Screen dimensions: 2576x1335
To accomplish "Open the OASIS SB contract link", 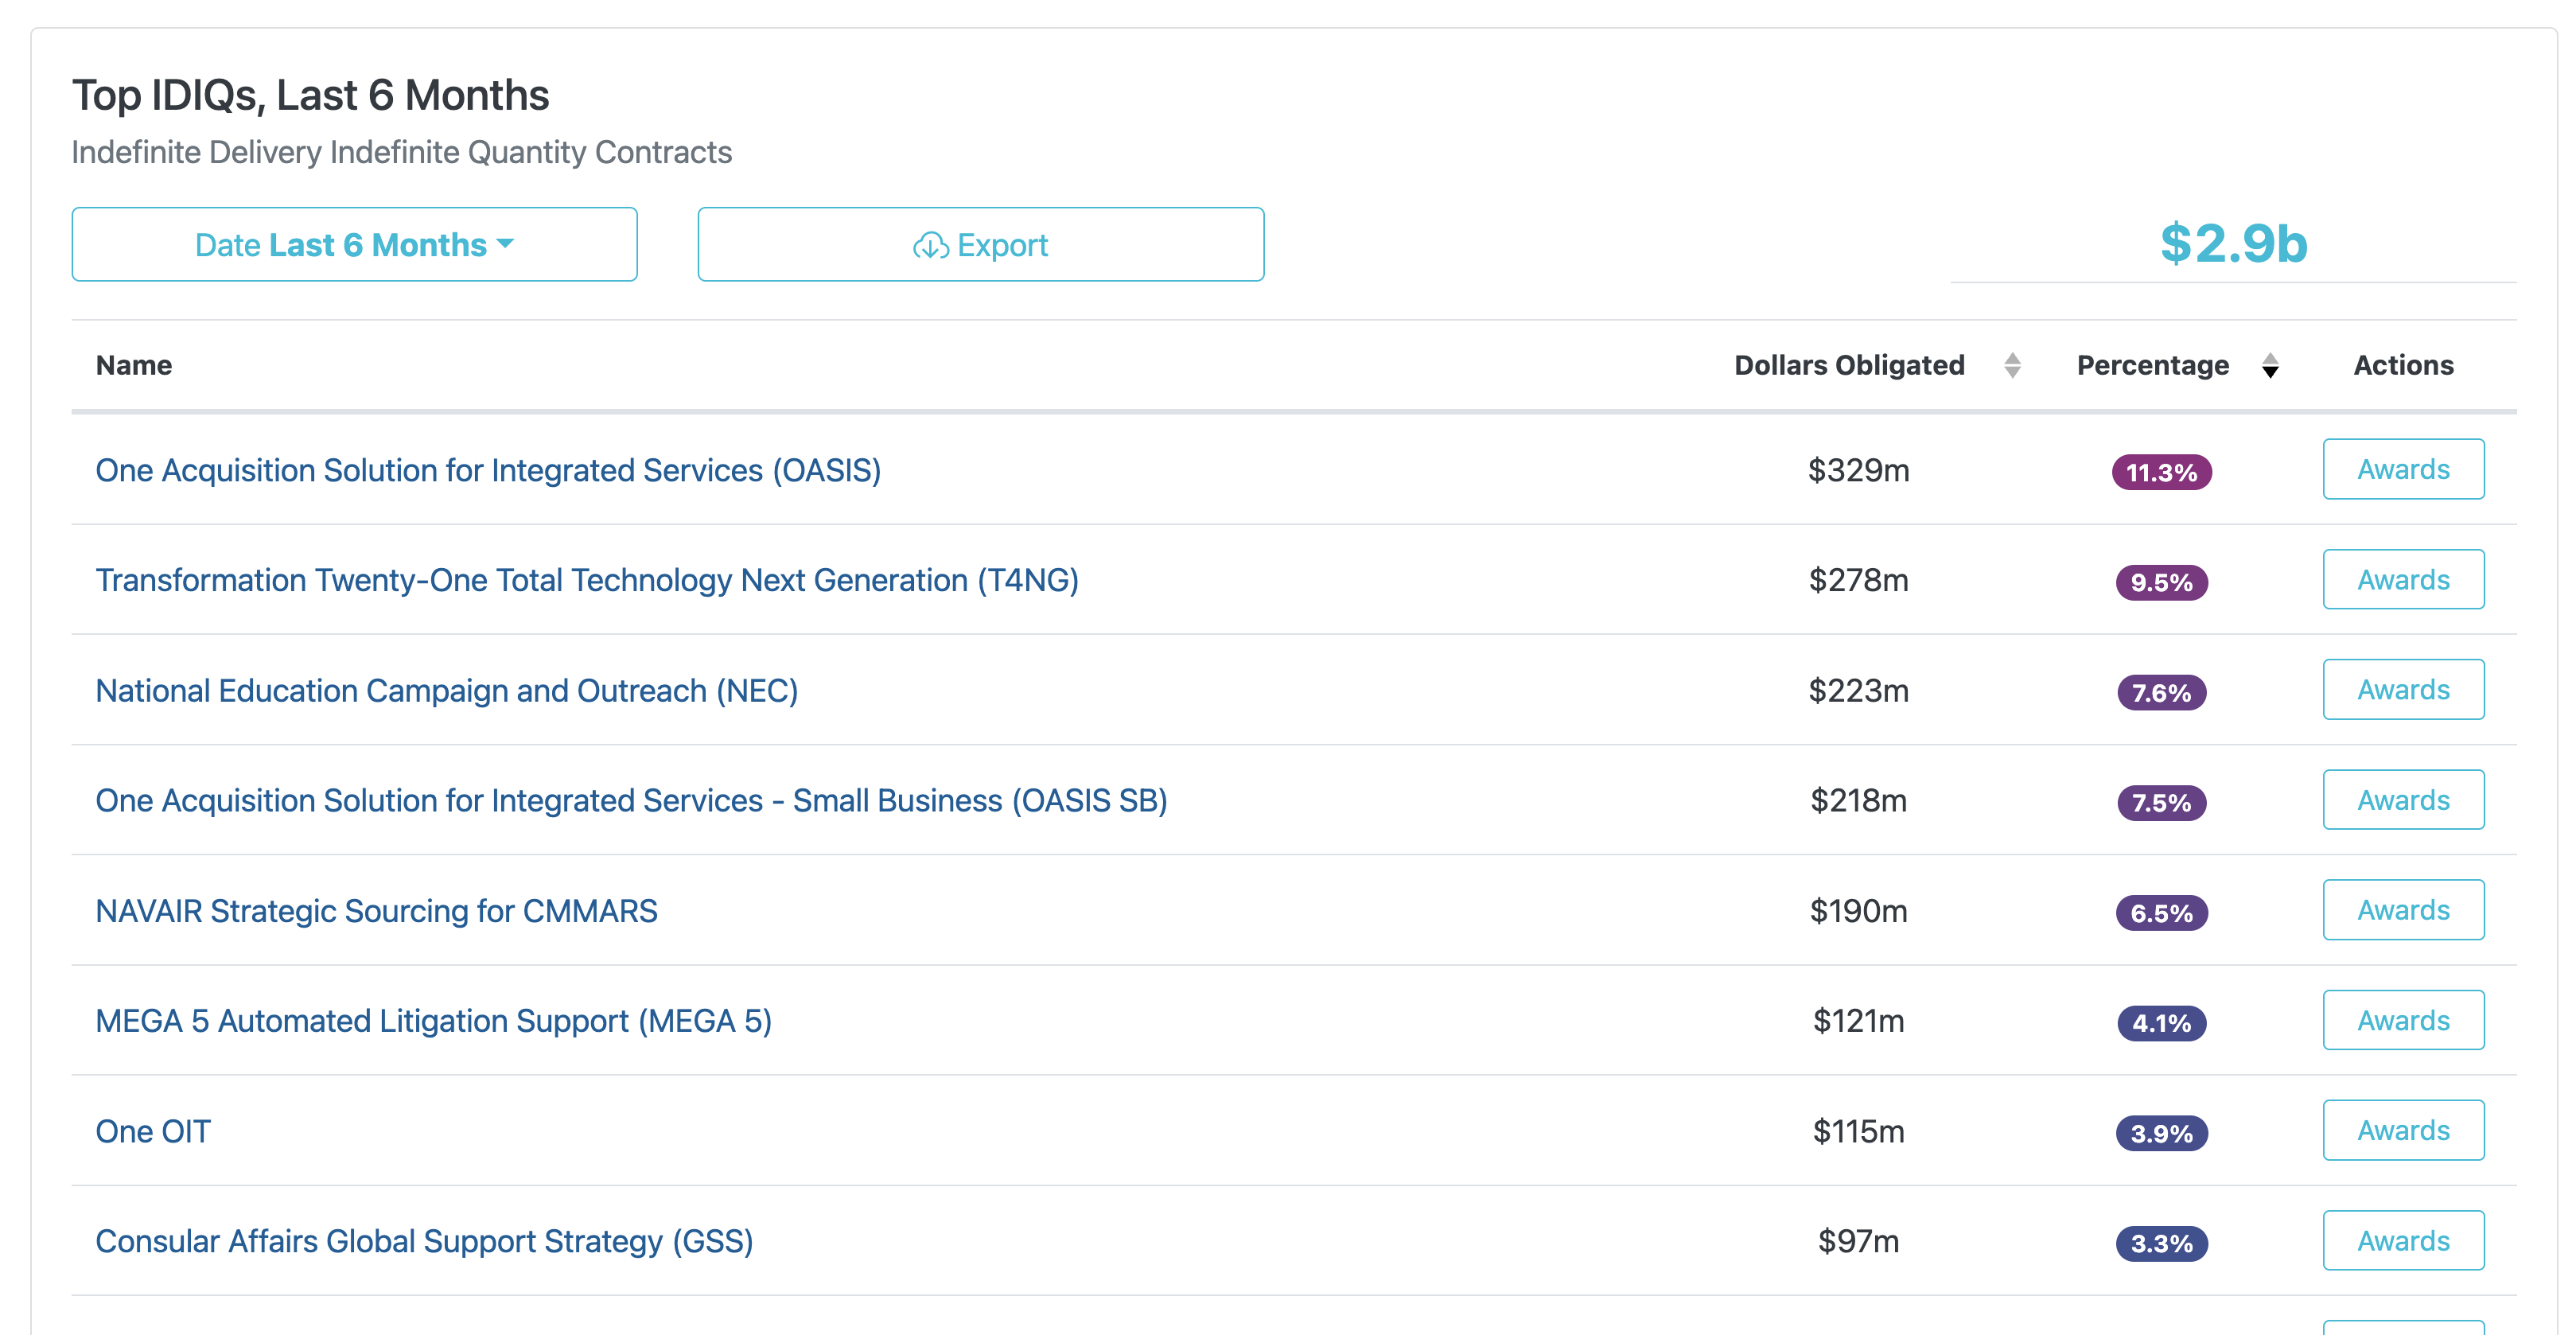I will [631, 800].
